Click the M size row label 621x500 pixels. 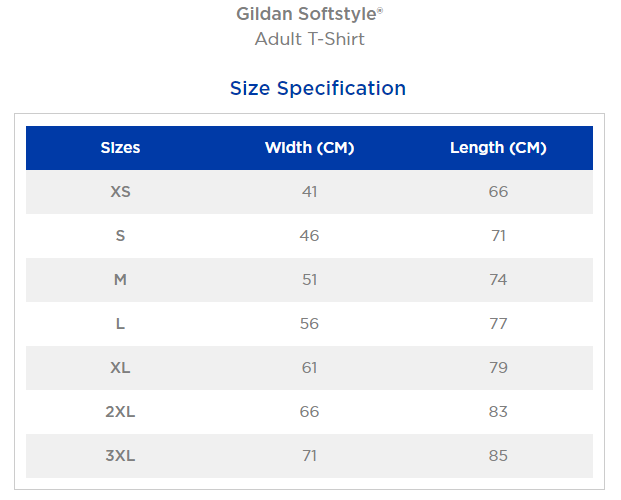(x=120, y=280)
